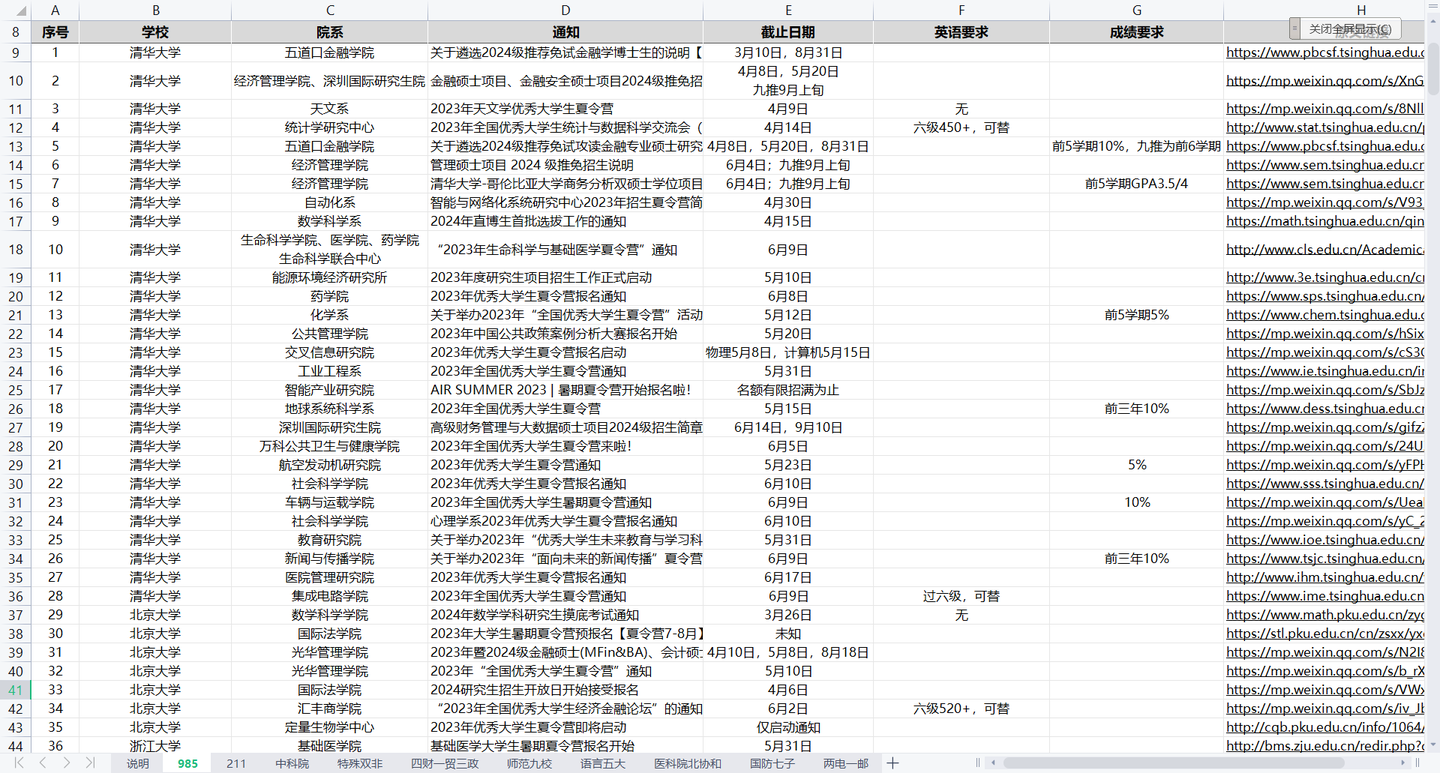Open the math.tsinghua.edu.cn link in row 17
1440x773 pixels.
[1325, 221]
